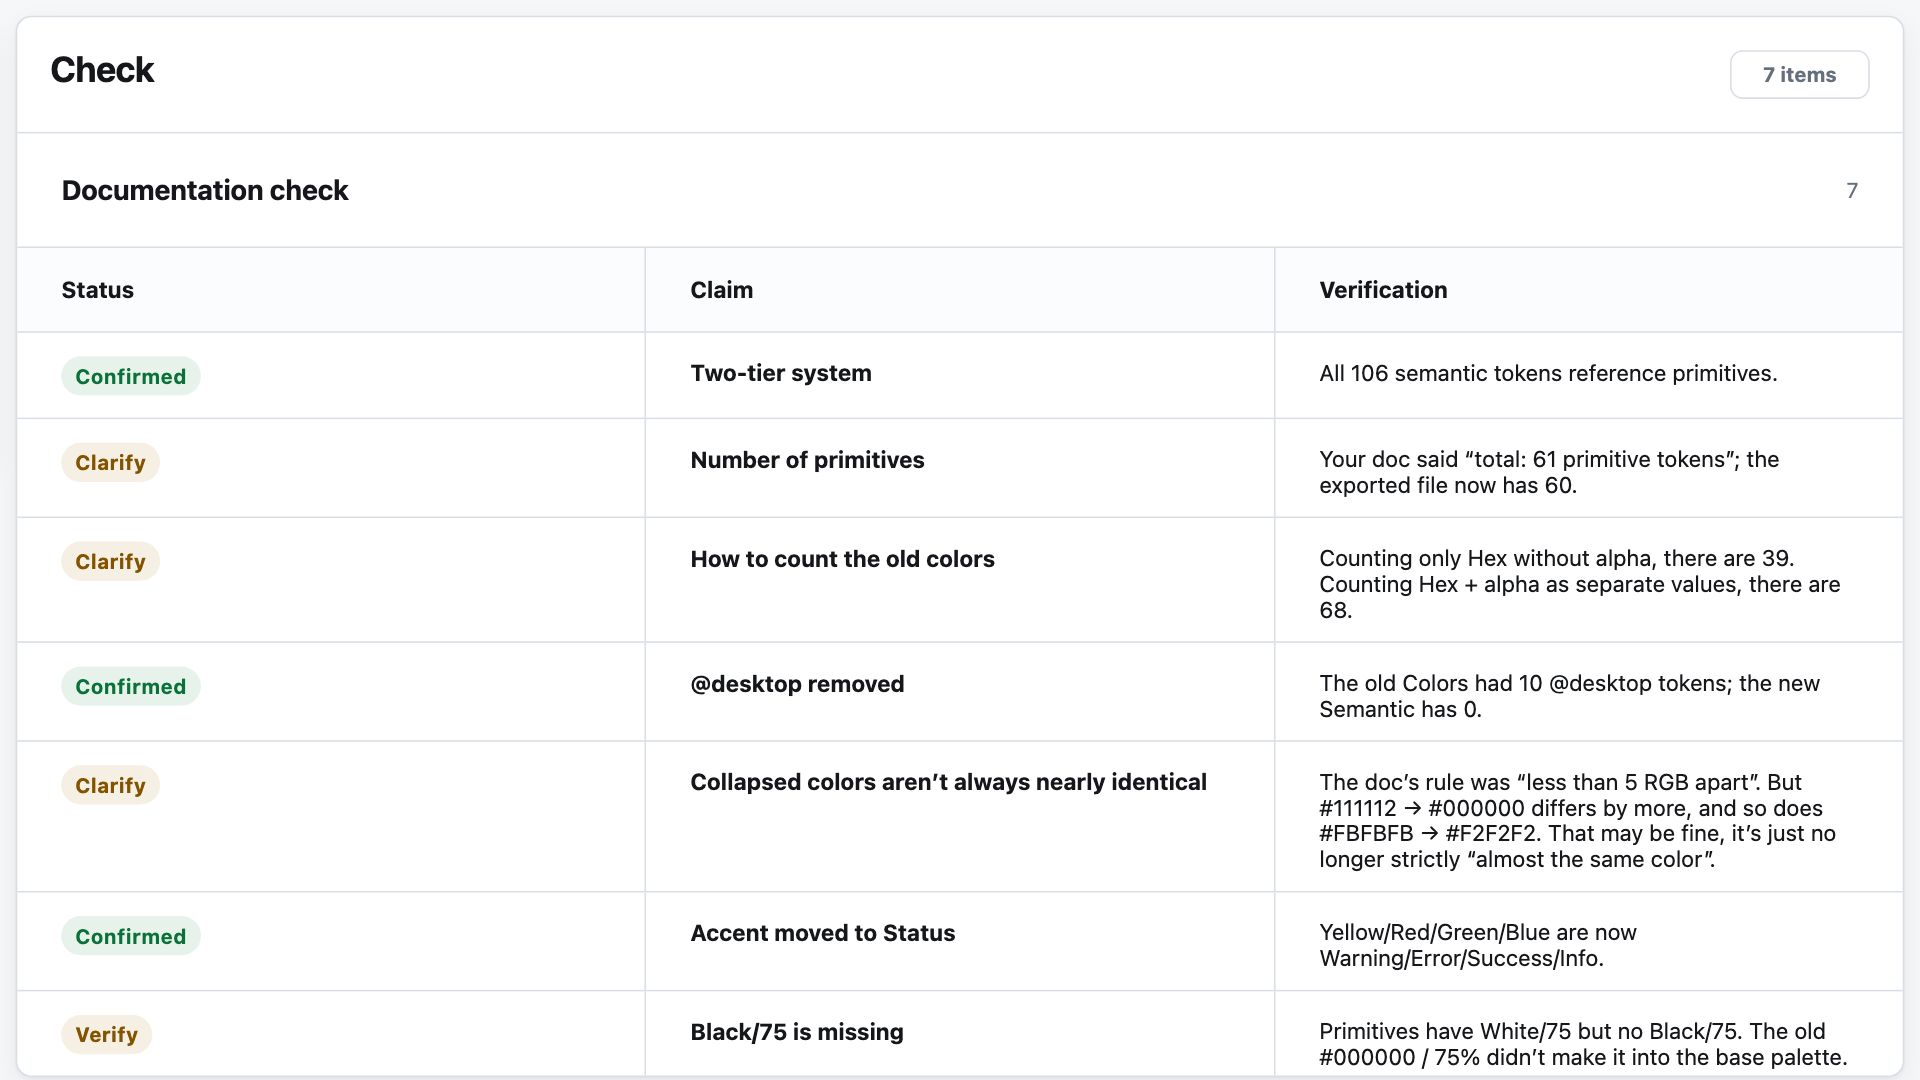1920x1080 pixels.
Task: Select Accent moved to Status claim
Action: [x=822, y=933]
